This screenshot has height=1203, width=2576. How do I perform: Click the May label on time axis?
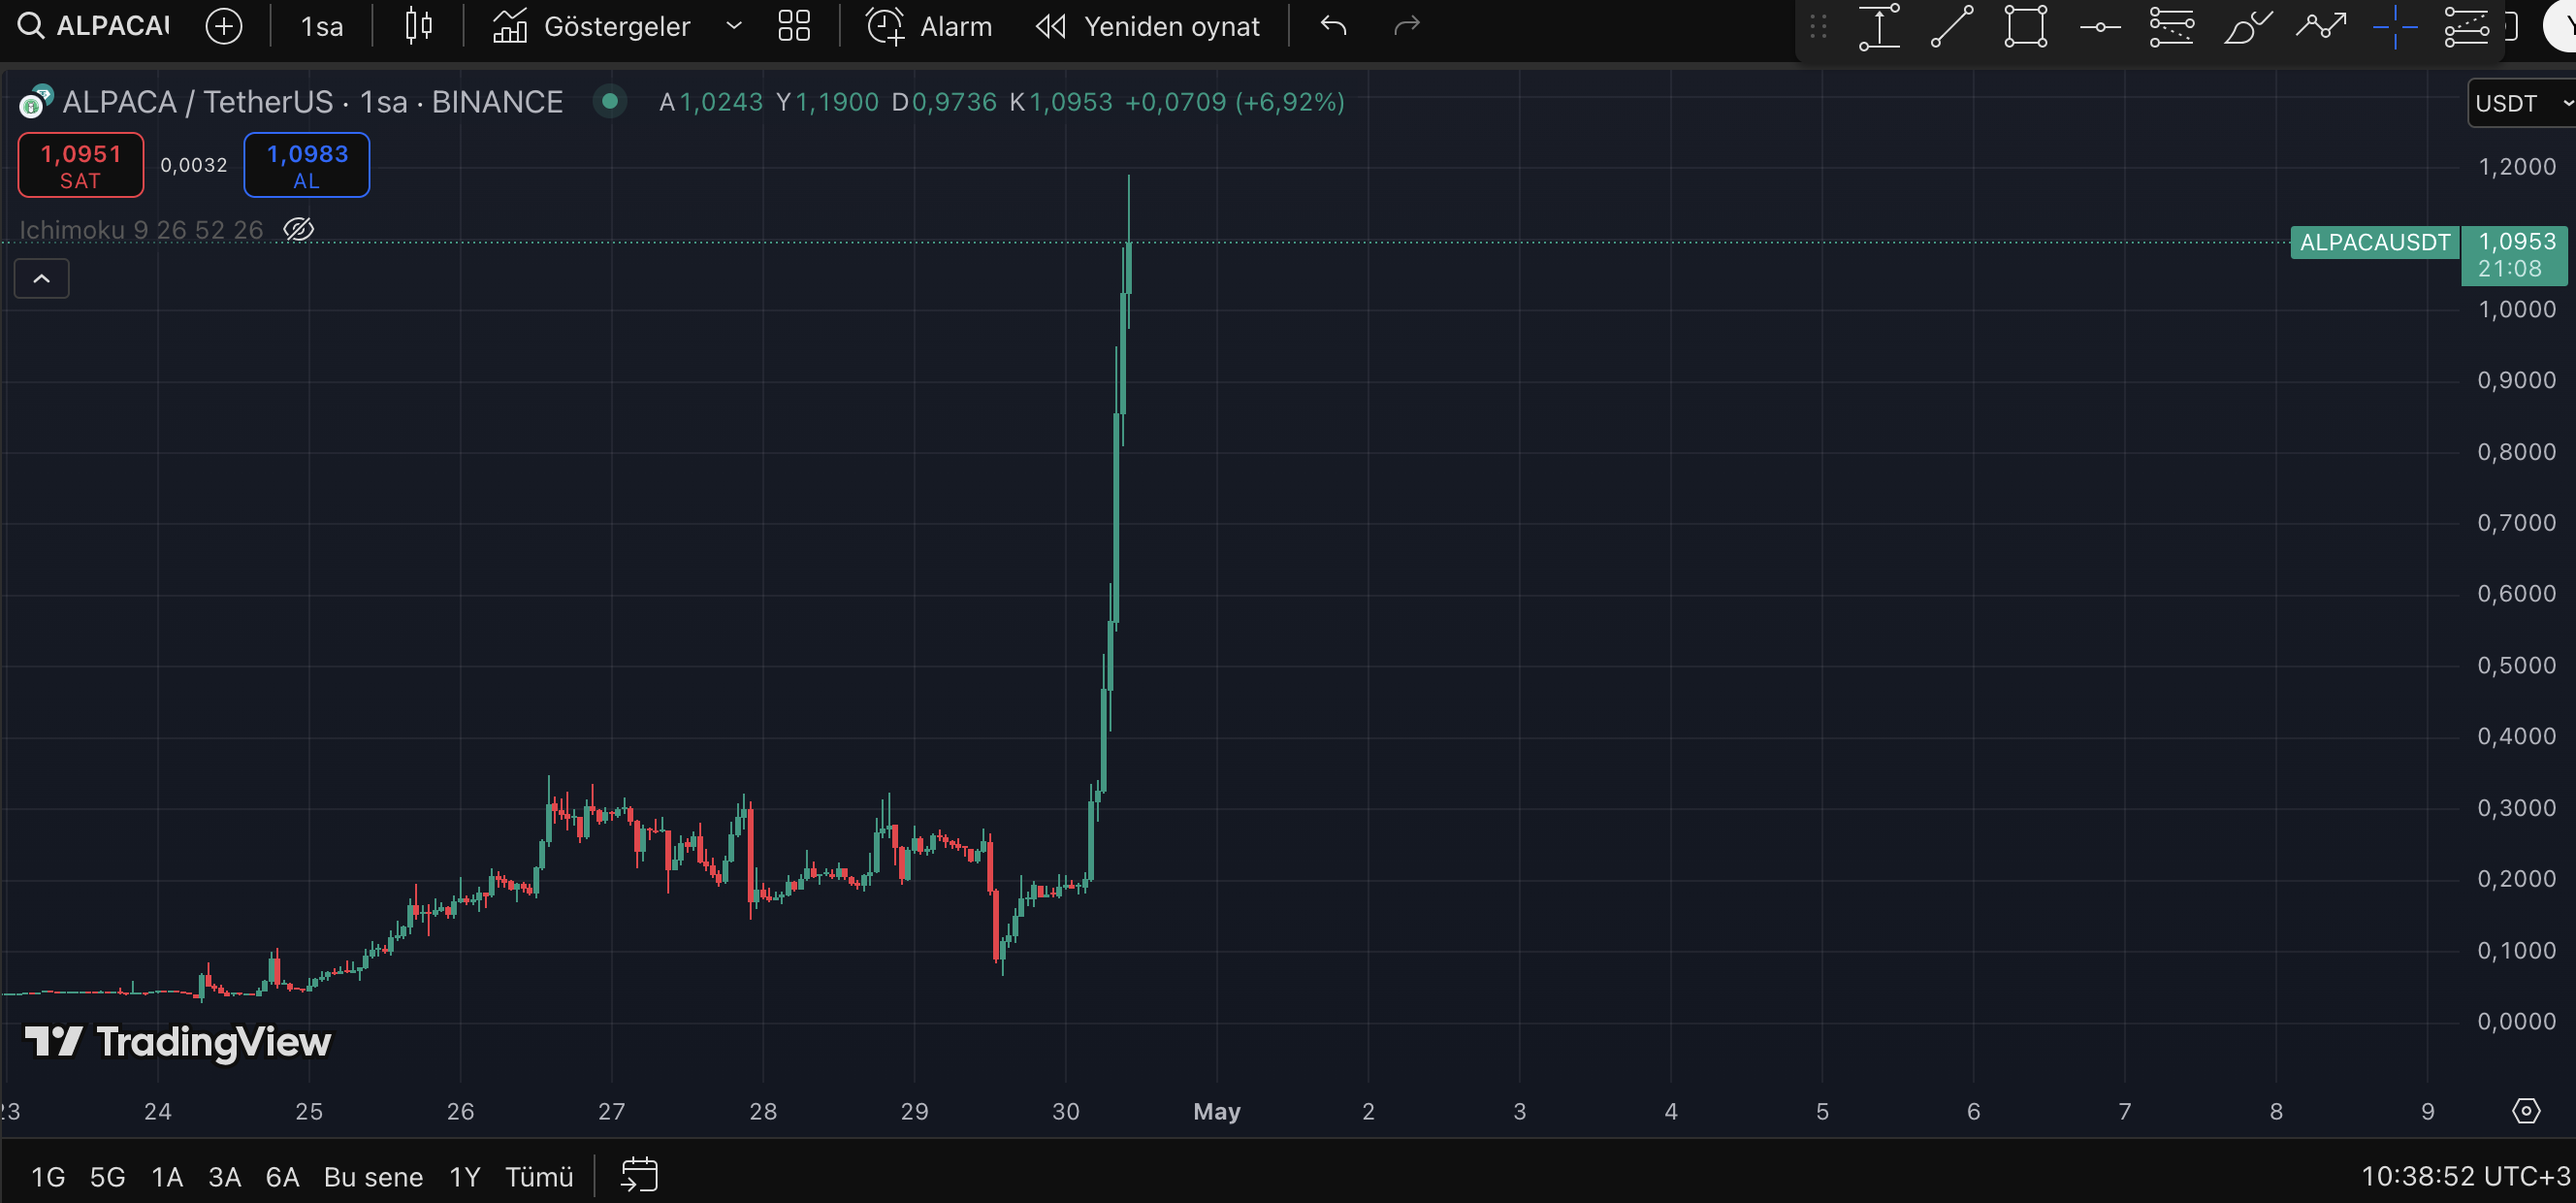(1217, 1111)
